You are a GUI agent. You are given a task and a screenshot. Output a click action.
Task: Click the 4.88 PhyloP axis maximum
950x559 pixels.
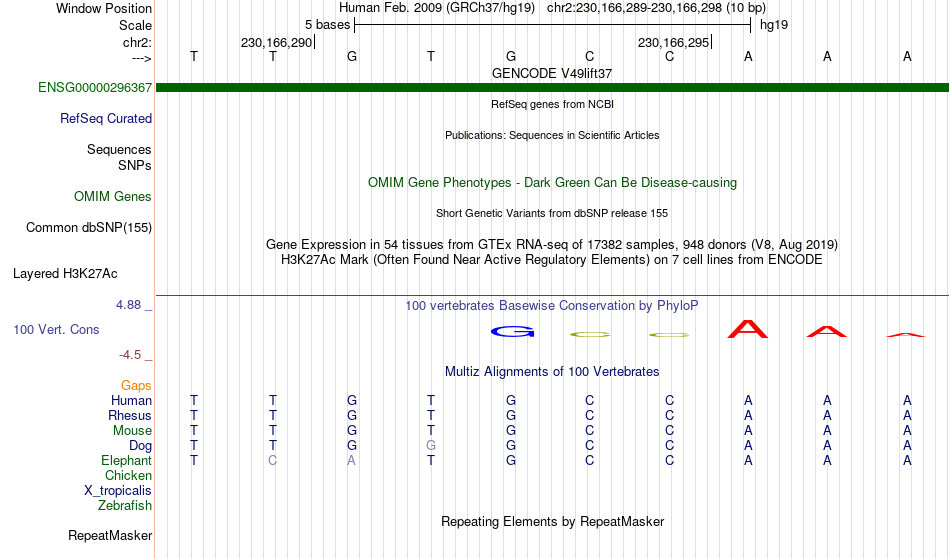[128, 305]
